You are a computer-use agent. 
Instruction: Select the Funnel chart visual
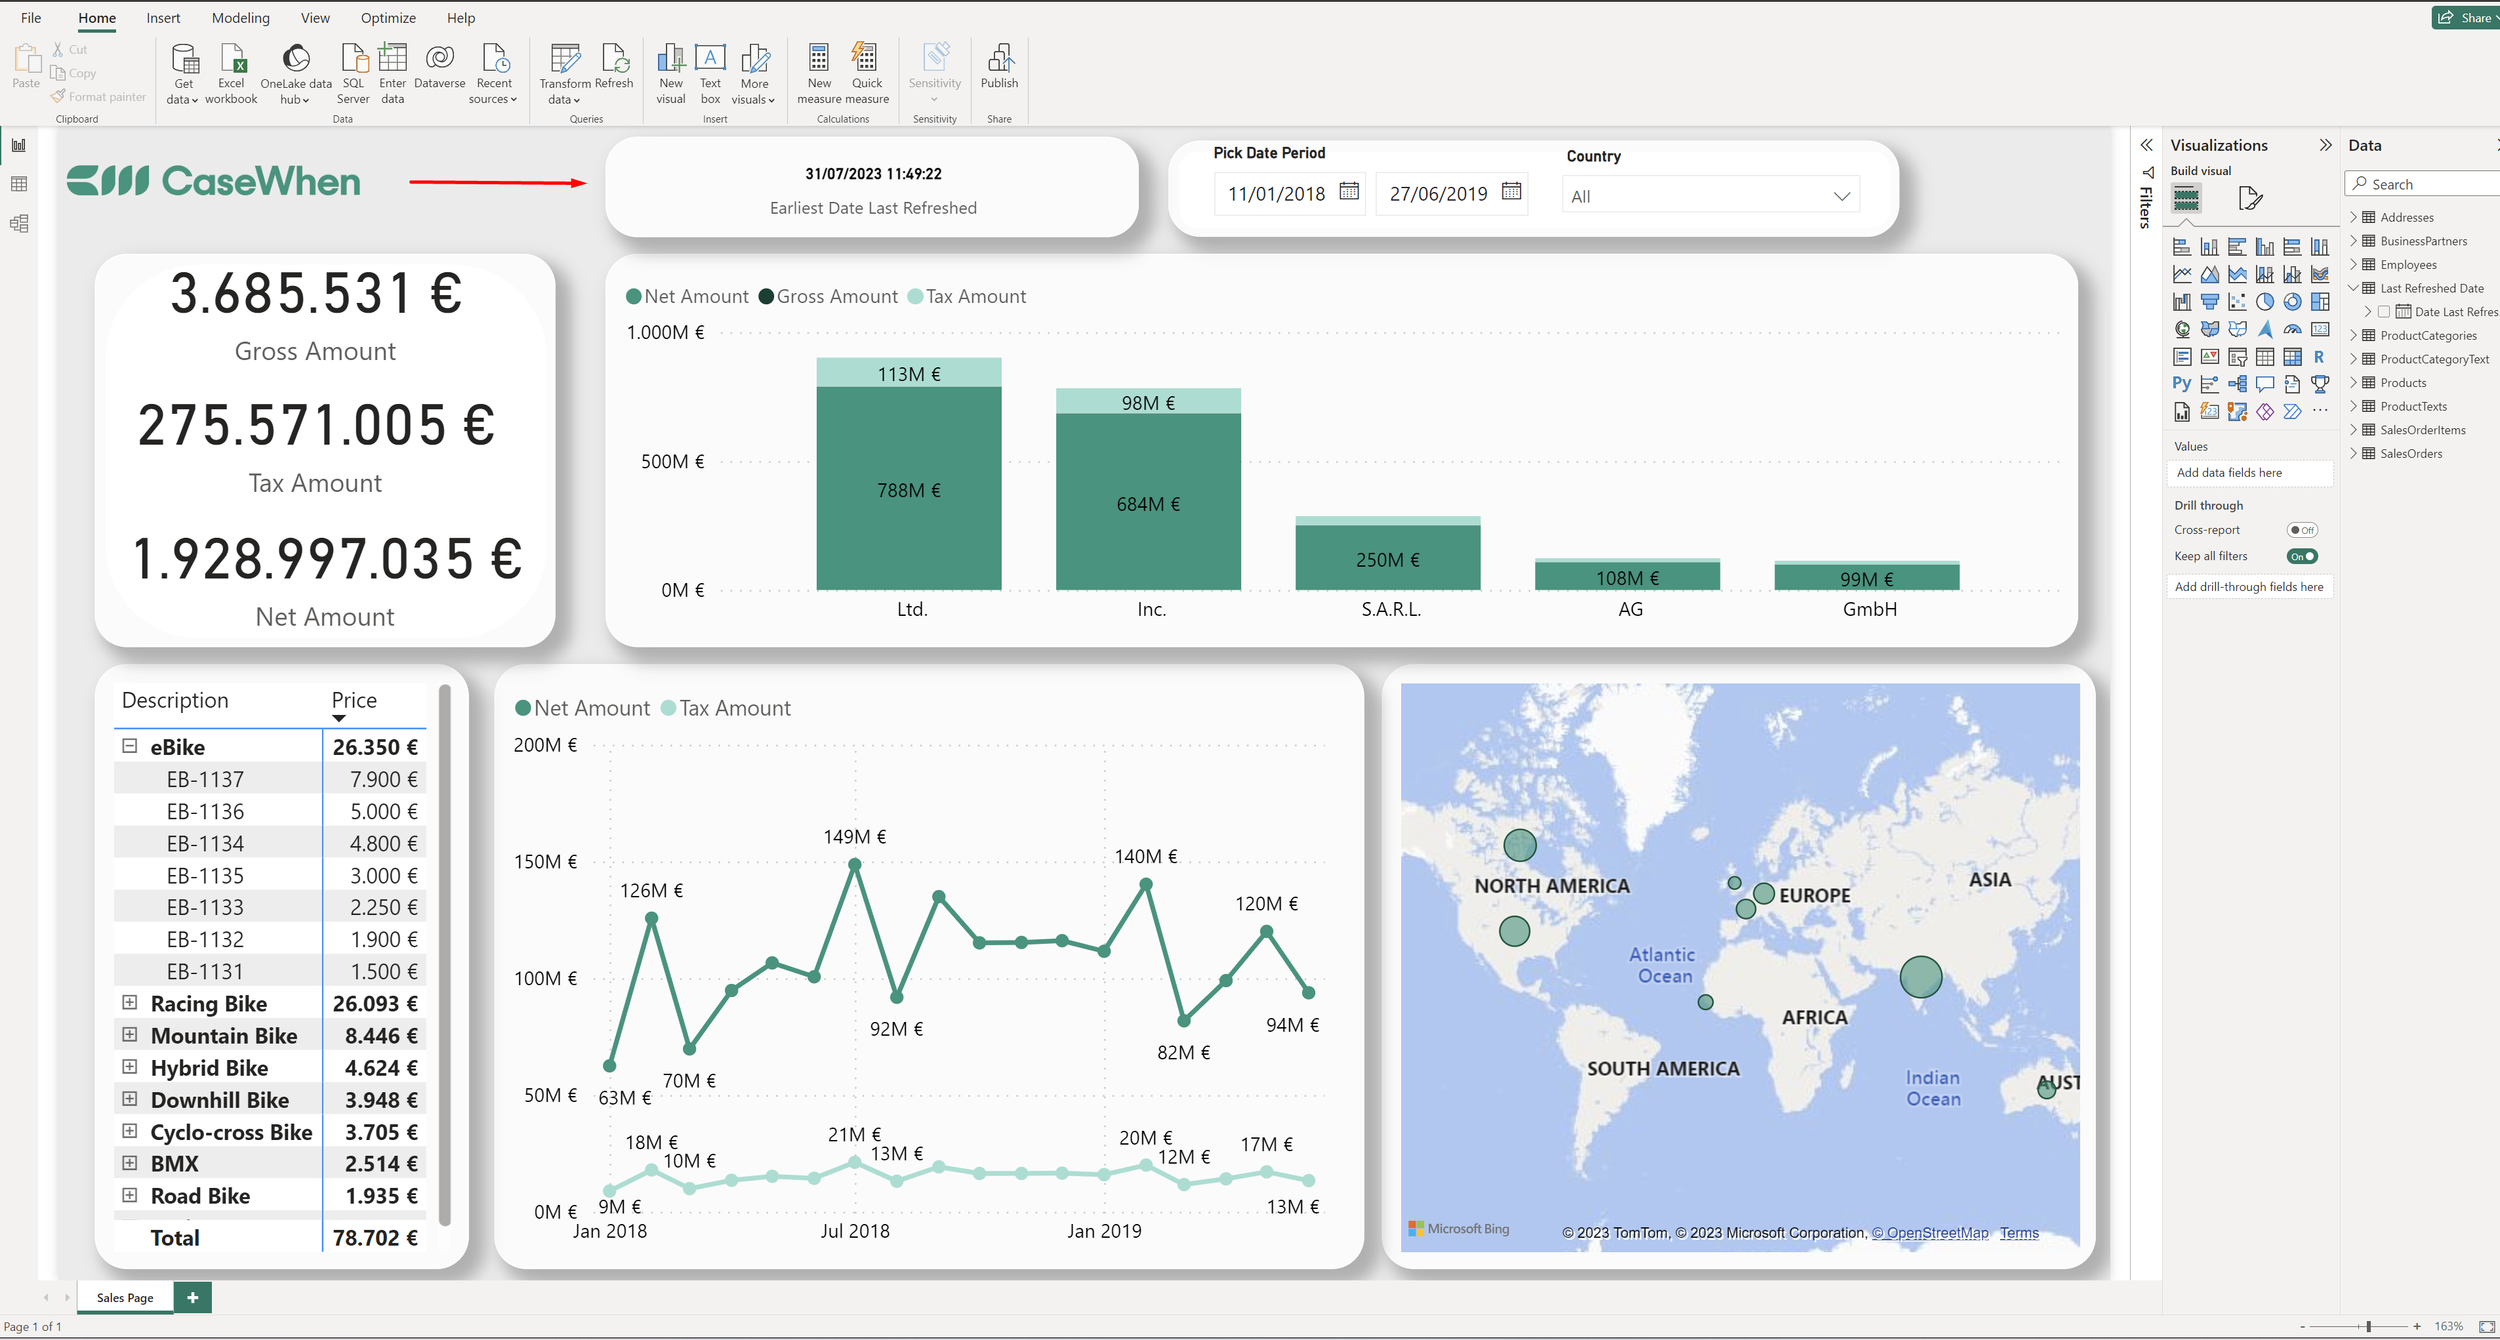(x=2210, y=301)
